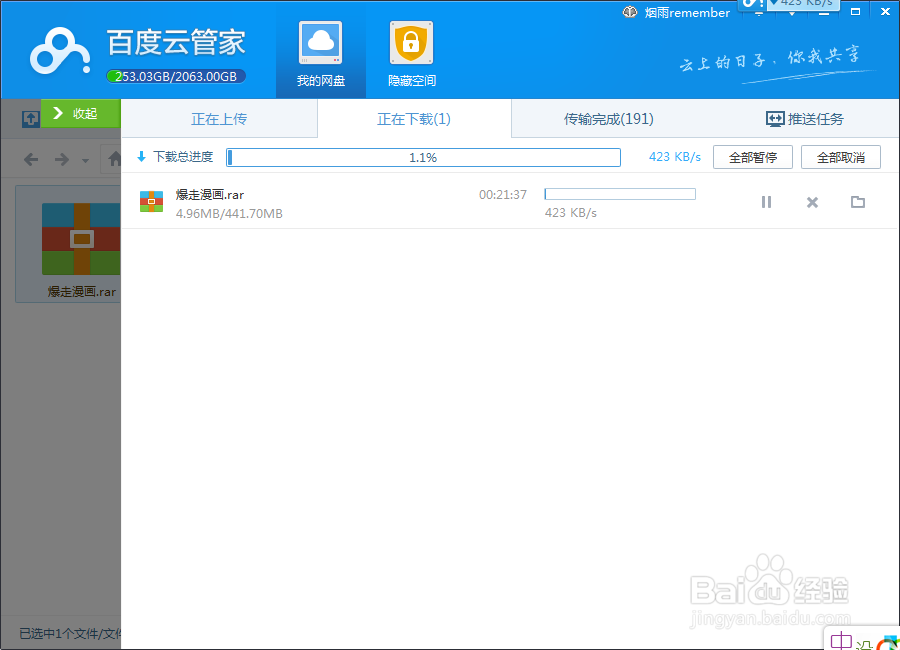Image resolution: width=900 pixels, height=650 pixels.
Task: Click the overall download progress bar at 1.1%
Action: [423, 157]
